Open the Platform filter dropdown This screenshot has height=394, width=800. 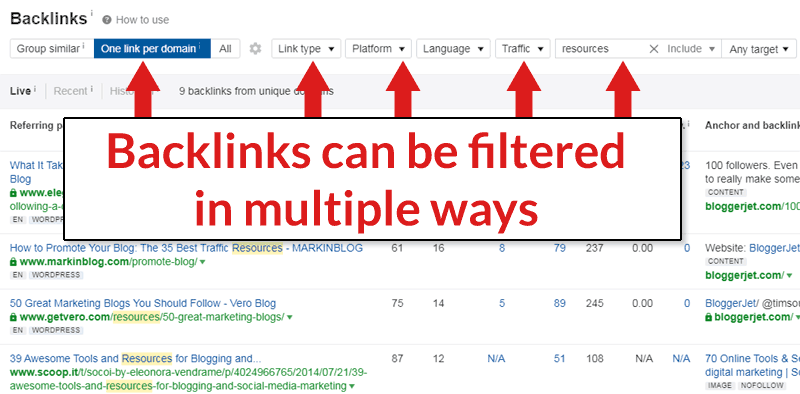pyautogui.click(x=379, y=48)
